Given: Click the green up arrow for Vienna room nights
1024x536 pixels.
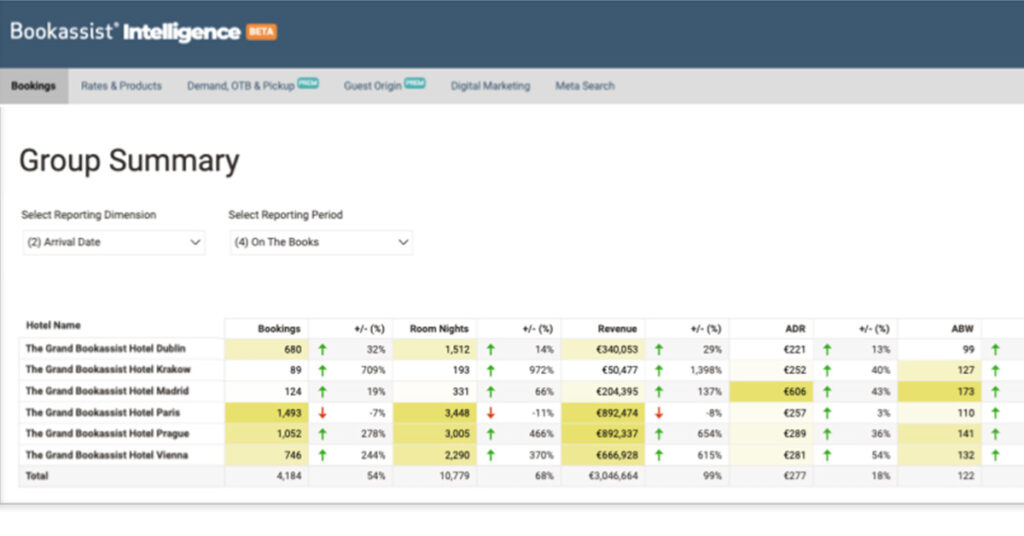Looking at the screenshot, I should pos(490,455).
